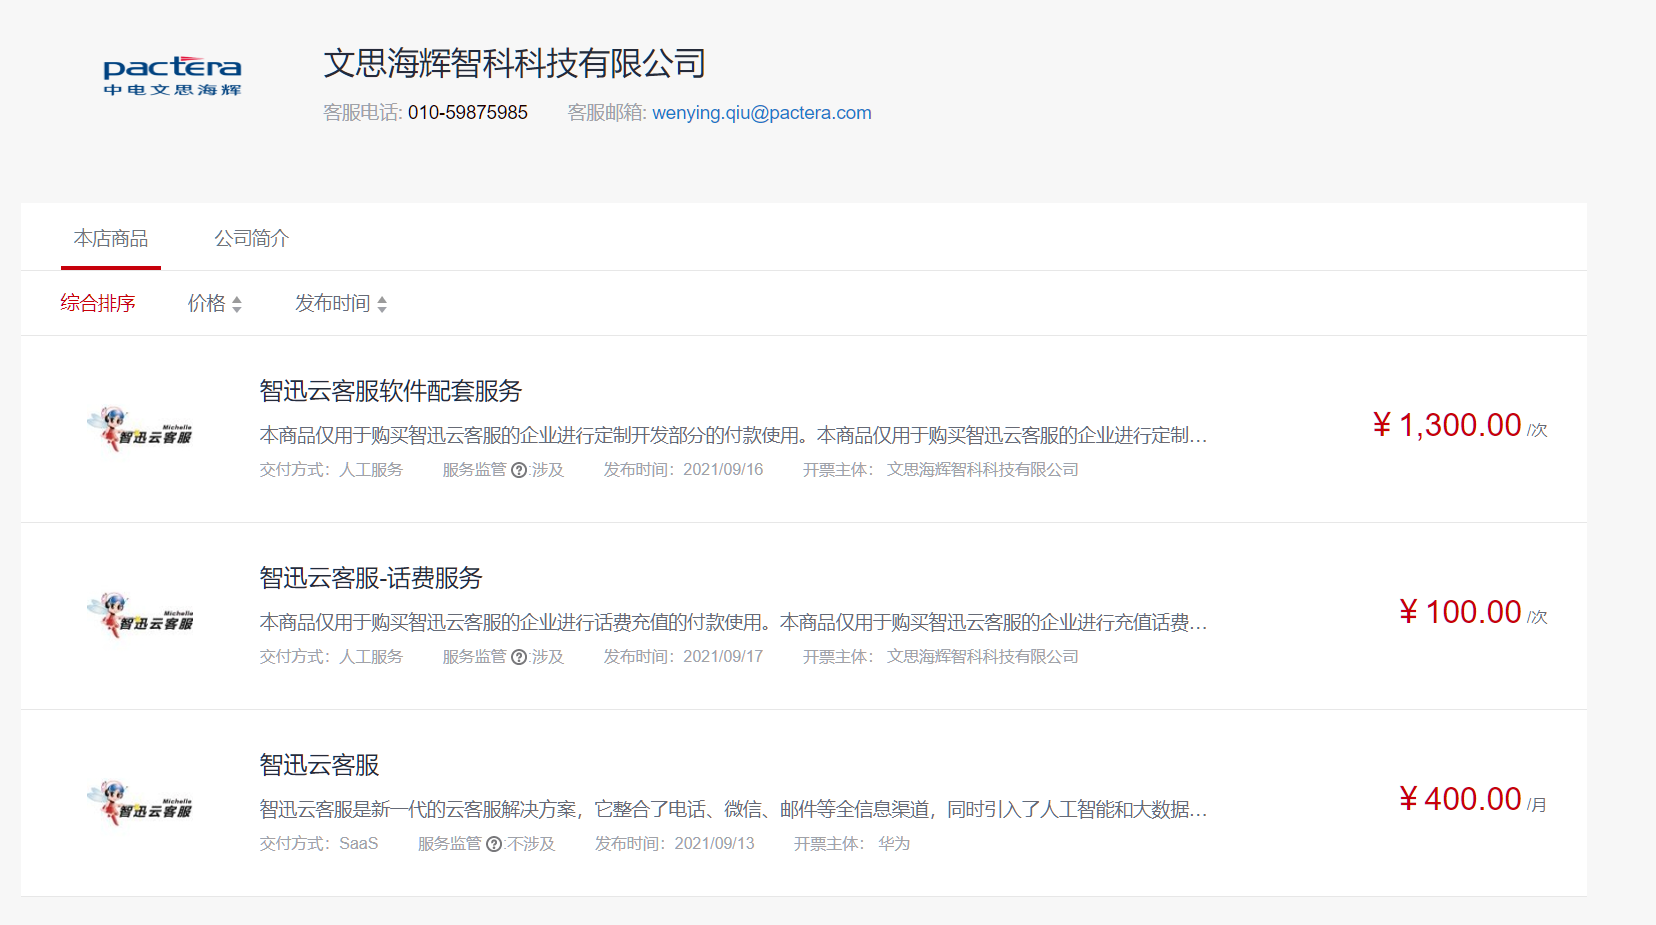Open the wenying.qiu@pactera.com email link
1656x925 pixels.
762,113
